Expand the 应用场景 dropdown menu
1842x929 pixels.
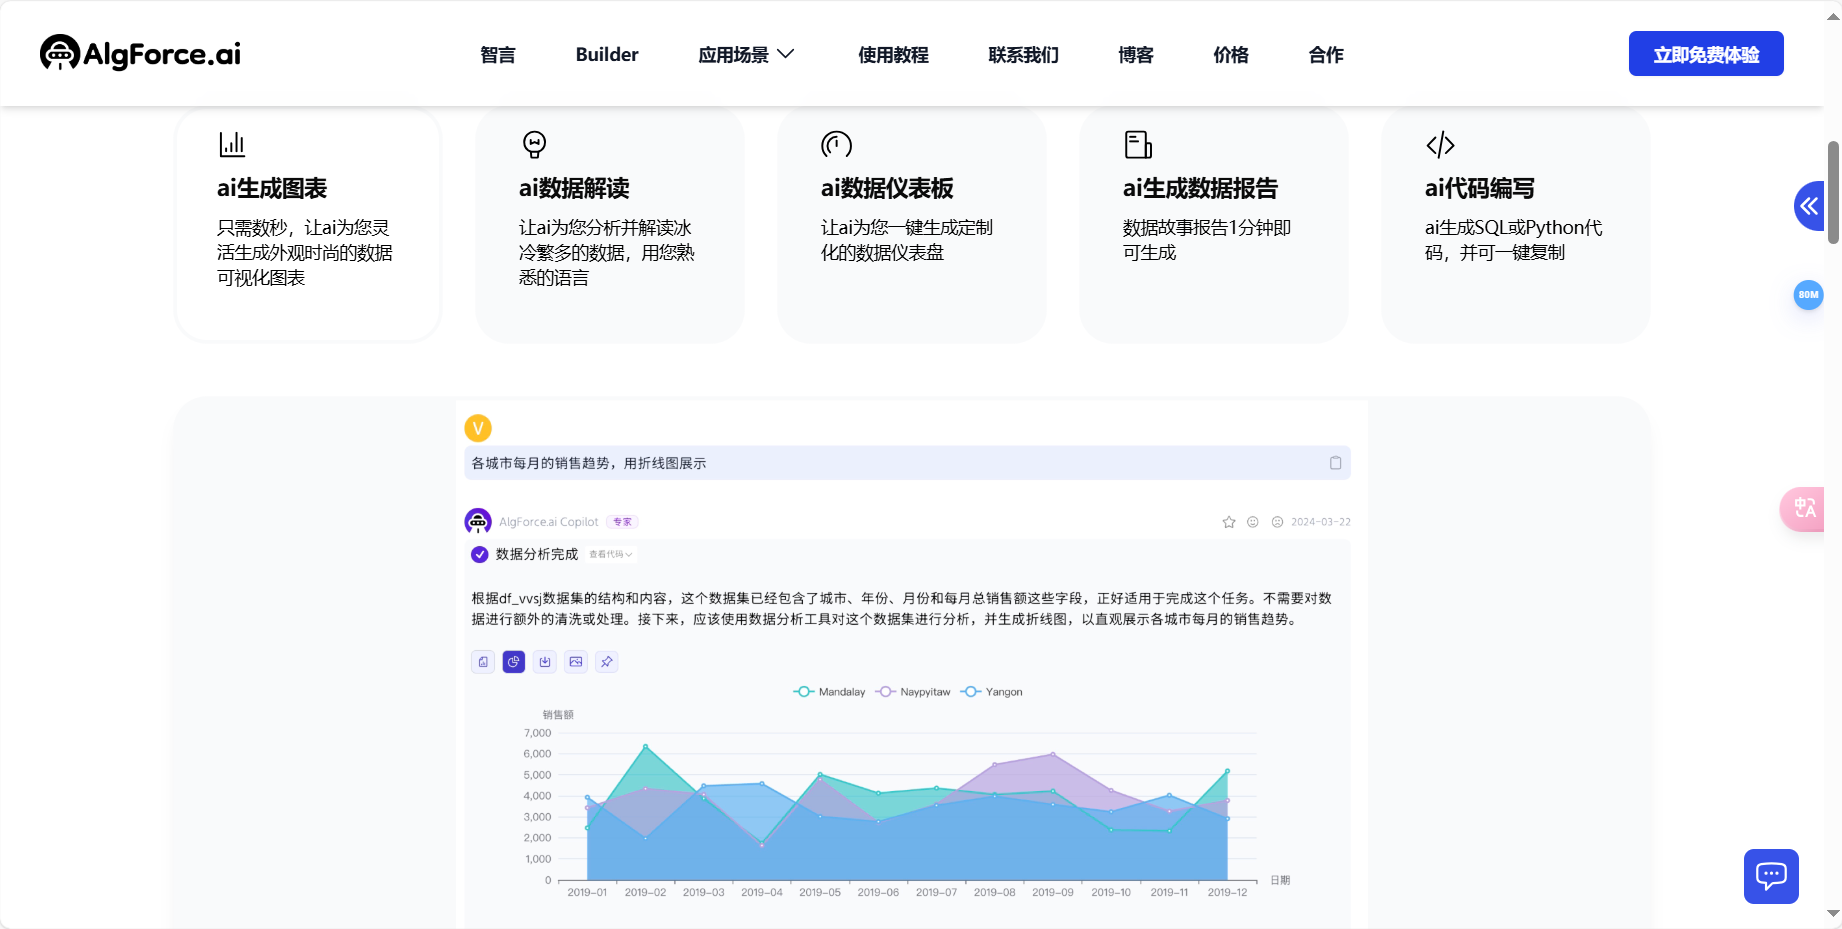747,55
